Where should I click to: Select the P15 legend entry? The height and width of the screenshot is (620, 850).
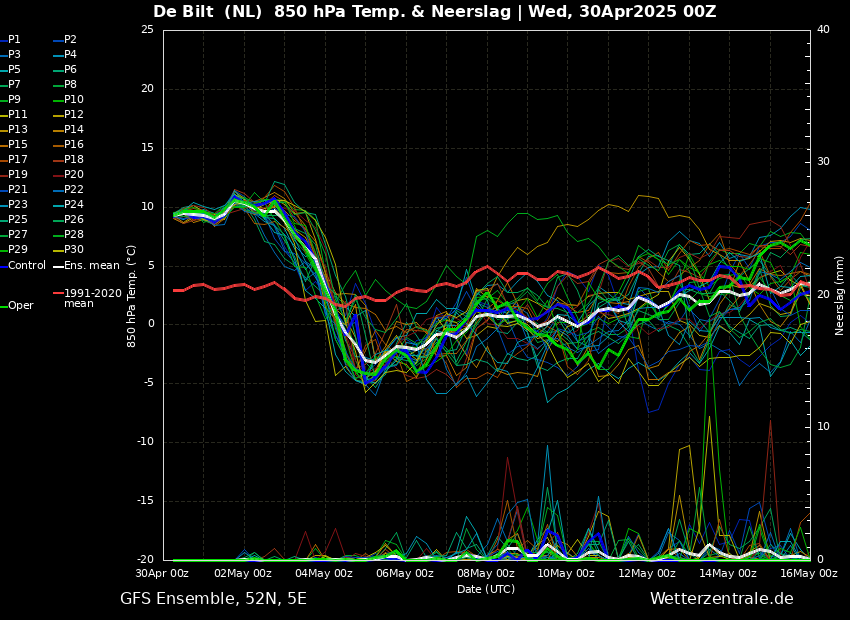[18, 145]
